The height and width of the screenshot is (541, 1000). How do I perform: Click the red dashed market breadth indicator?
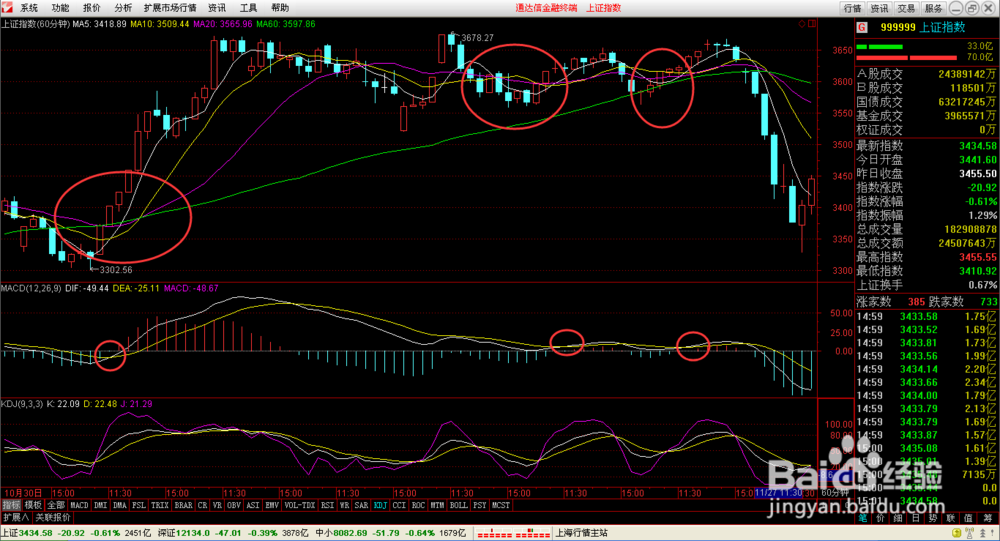(513, 533)
